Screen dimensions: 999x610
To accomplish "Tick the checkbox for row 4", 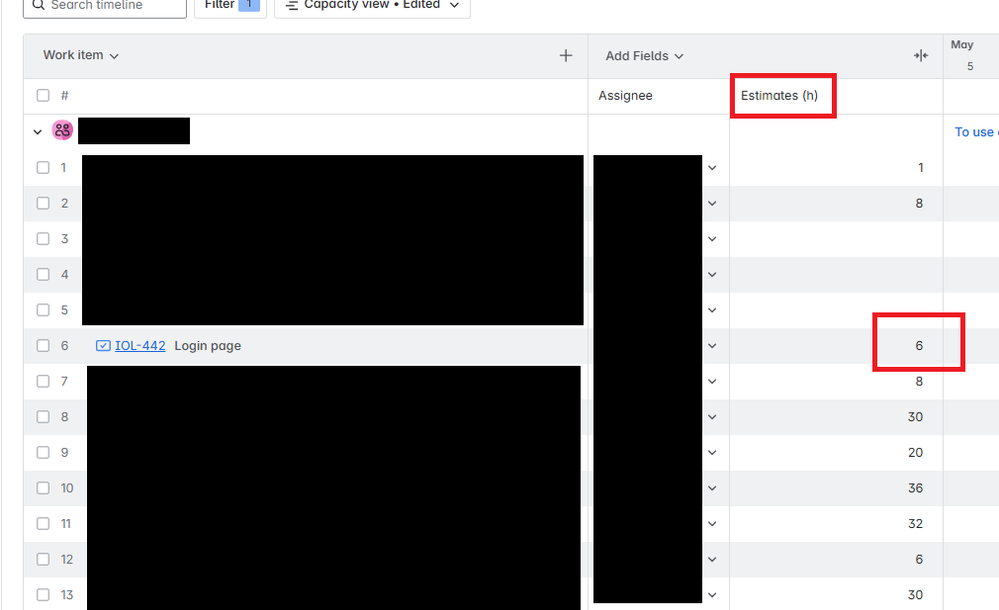I will click(x=43, y=275).
